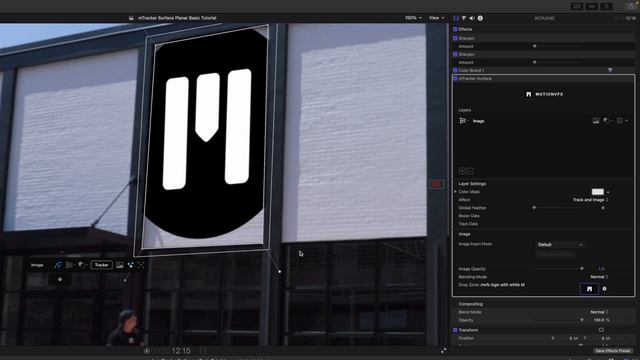Image resolution: width=640 pixels, height=360 pixels.
Task: Disable the first Sharpen effect checkbox
Action: click(455, 38)
